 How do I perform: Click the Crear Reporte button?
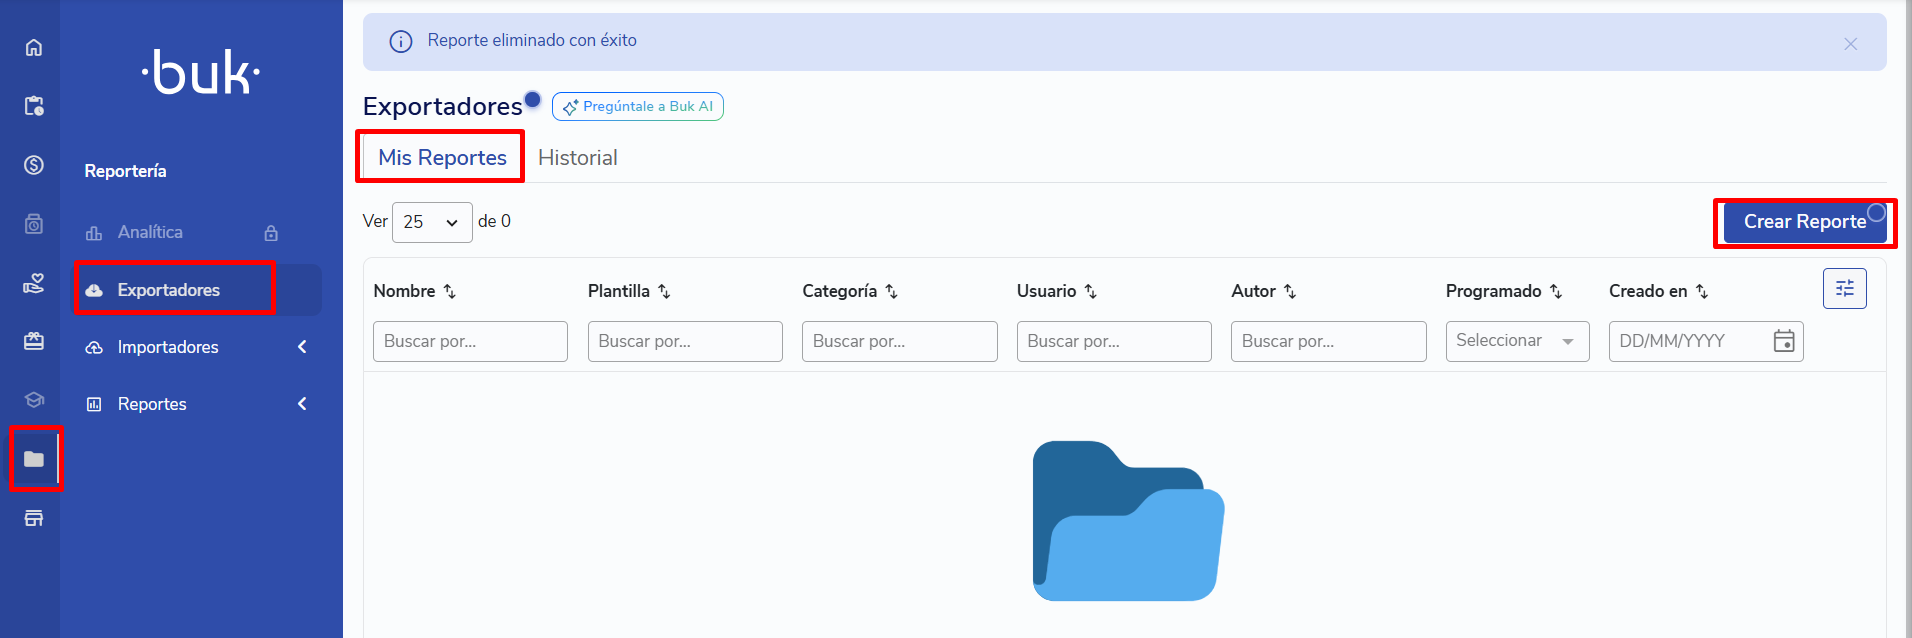pos(1803,222)
